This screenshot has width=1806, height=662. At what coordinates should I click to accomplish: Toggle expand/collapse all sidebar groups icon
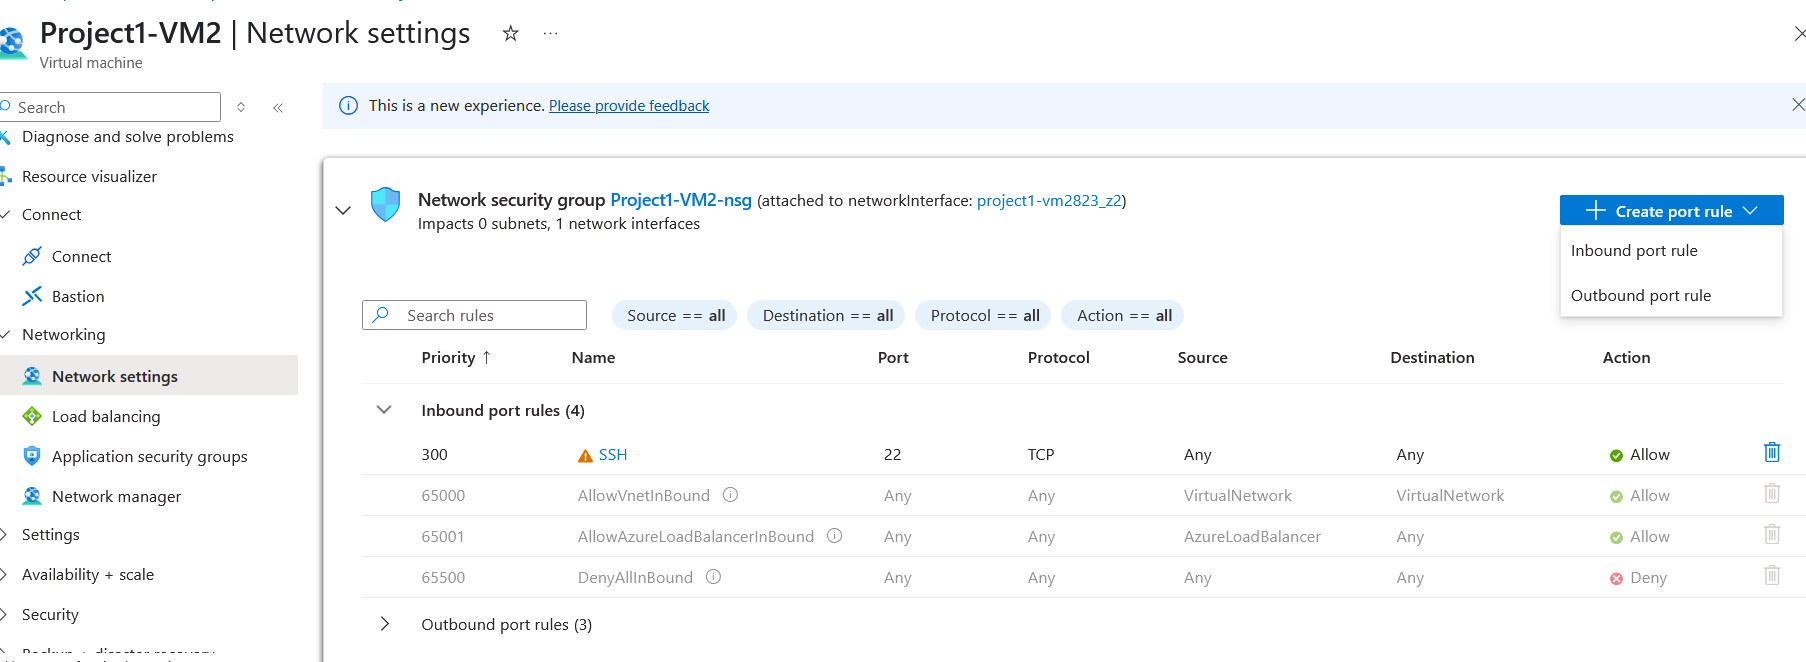click(241, 107)
